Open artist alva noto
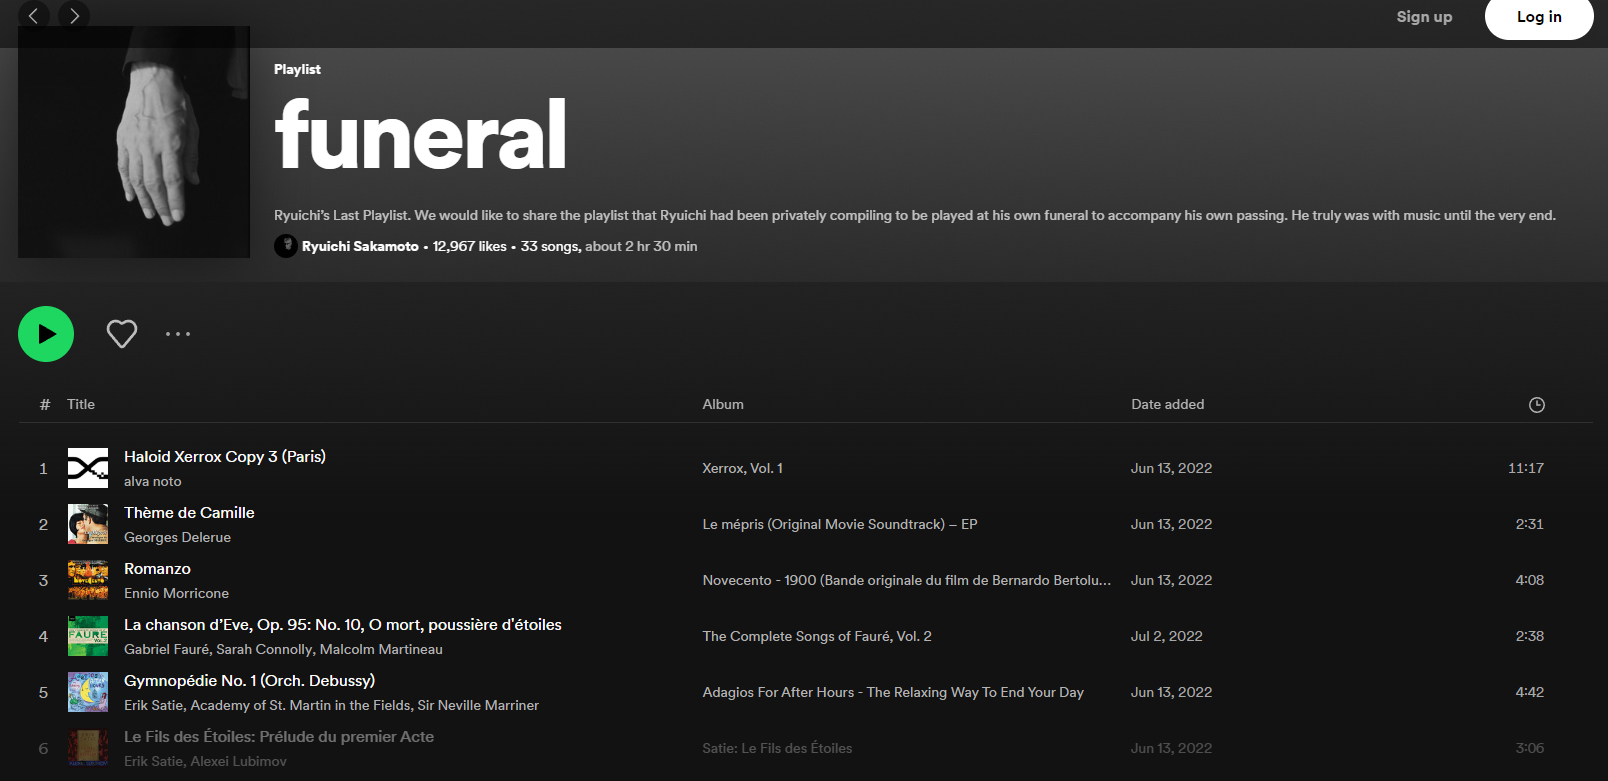 tap(153, 481)
